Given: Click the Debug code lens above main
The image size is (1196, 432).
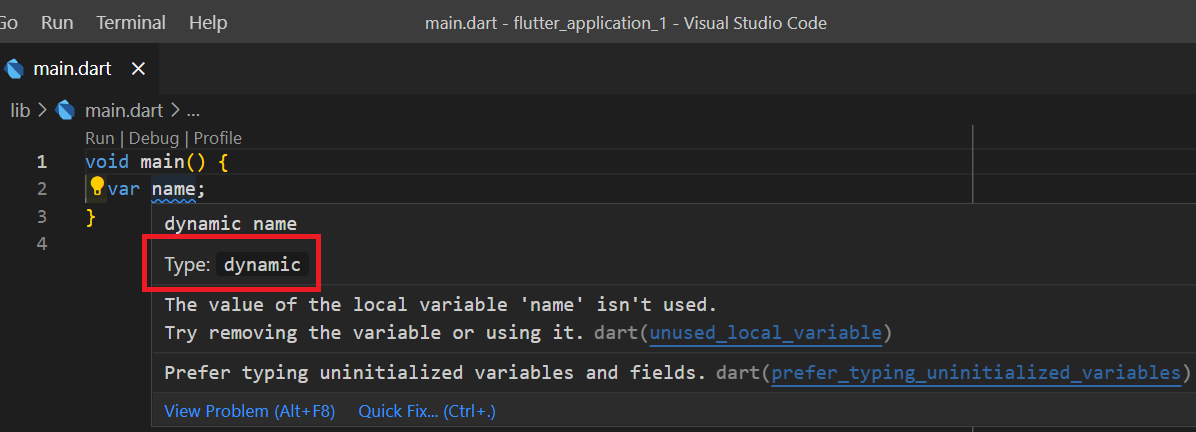Looking at the screenshot, I should coord(153,138).
